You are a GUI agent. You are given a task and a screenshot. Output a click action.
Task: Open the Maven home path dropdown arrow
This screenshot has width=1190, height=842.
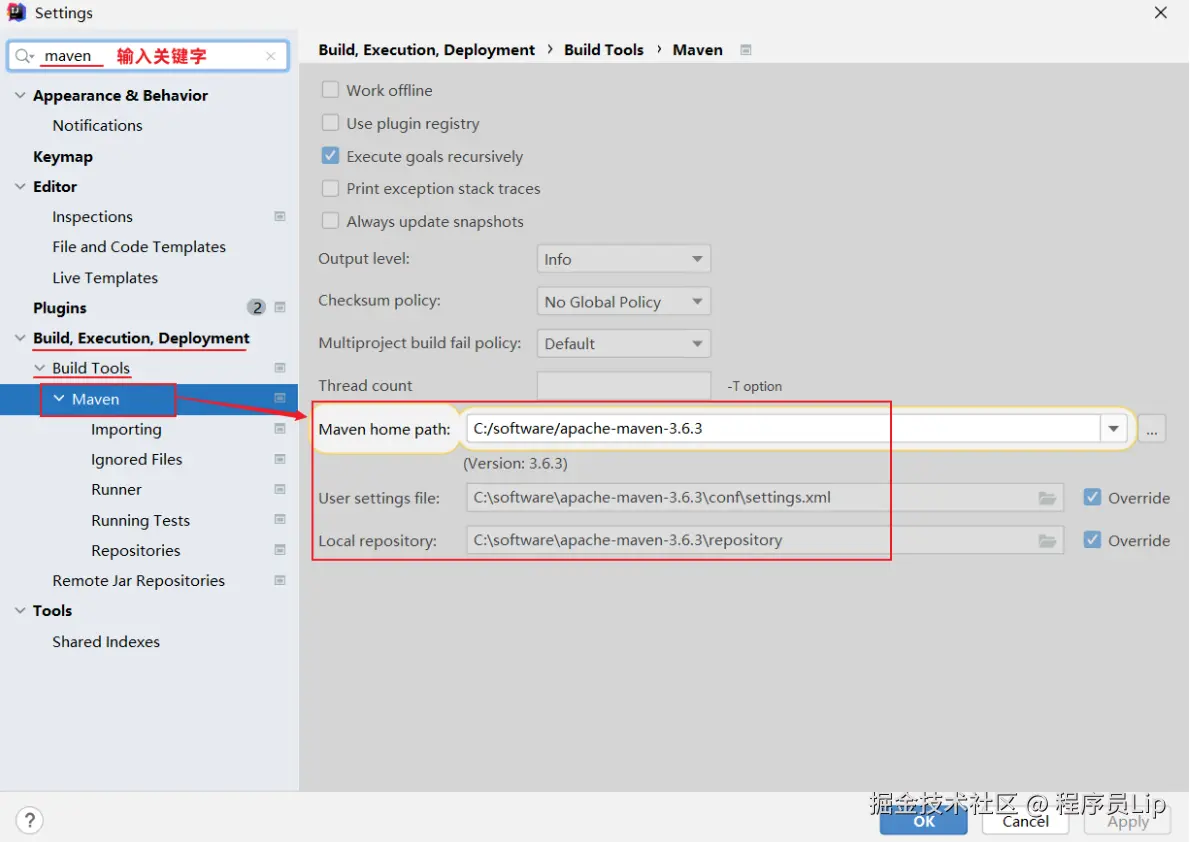pyautogui.click(x=1113, y=428)
